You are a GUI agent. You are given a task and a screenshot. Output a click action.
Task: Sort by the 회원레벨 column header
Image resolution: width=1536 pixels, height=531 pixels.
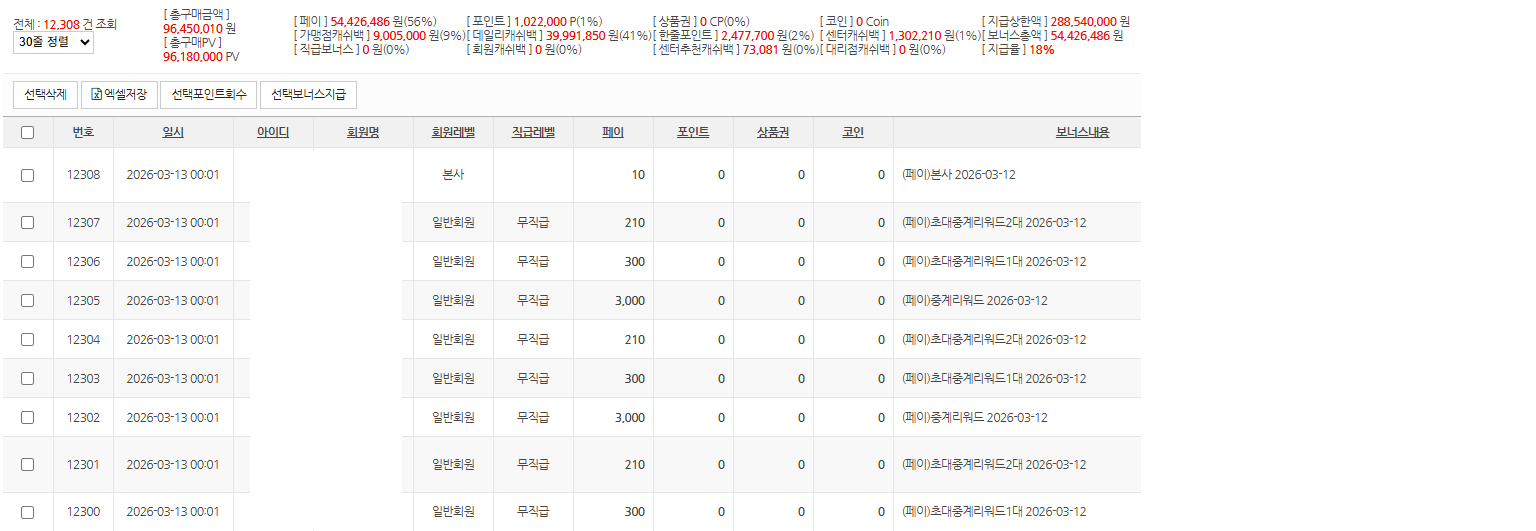pos(453,132)
